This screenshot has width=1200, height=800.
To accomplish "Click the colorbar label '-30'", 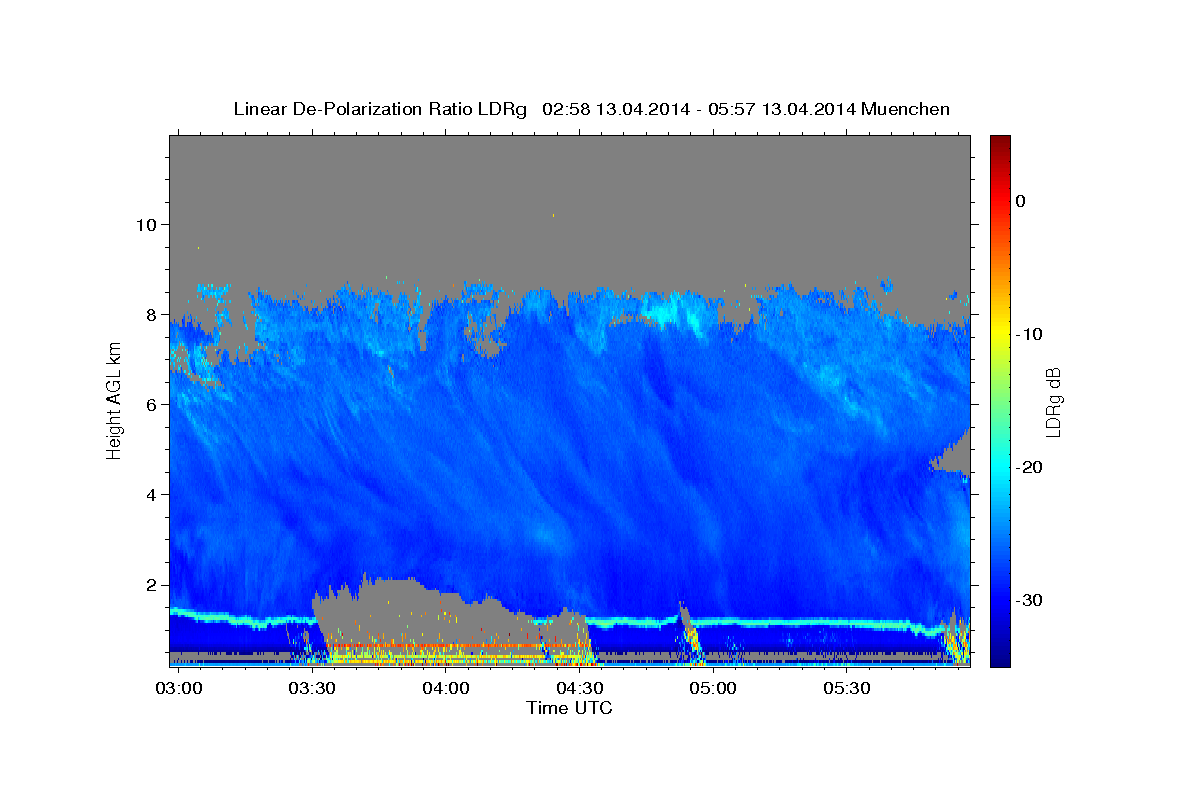I will click(x=1030, y=600).
